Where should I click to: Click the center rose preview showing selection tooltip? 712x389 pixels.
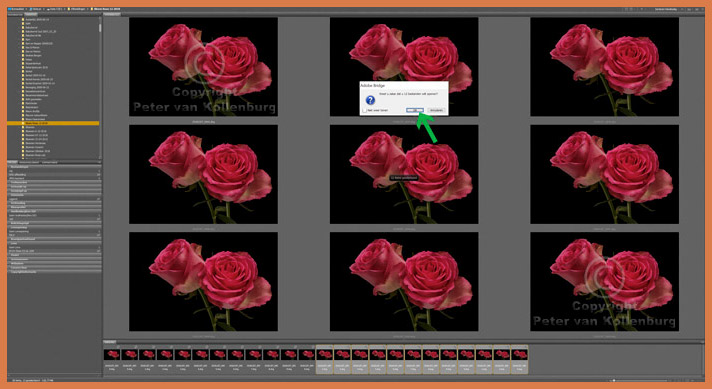click(404, 174)
